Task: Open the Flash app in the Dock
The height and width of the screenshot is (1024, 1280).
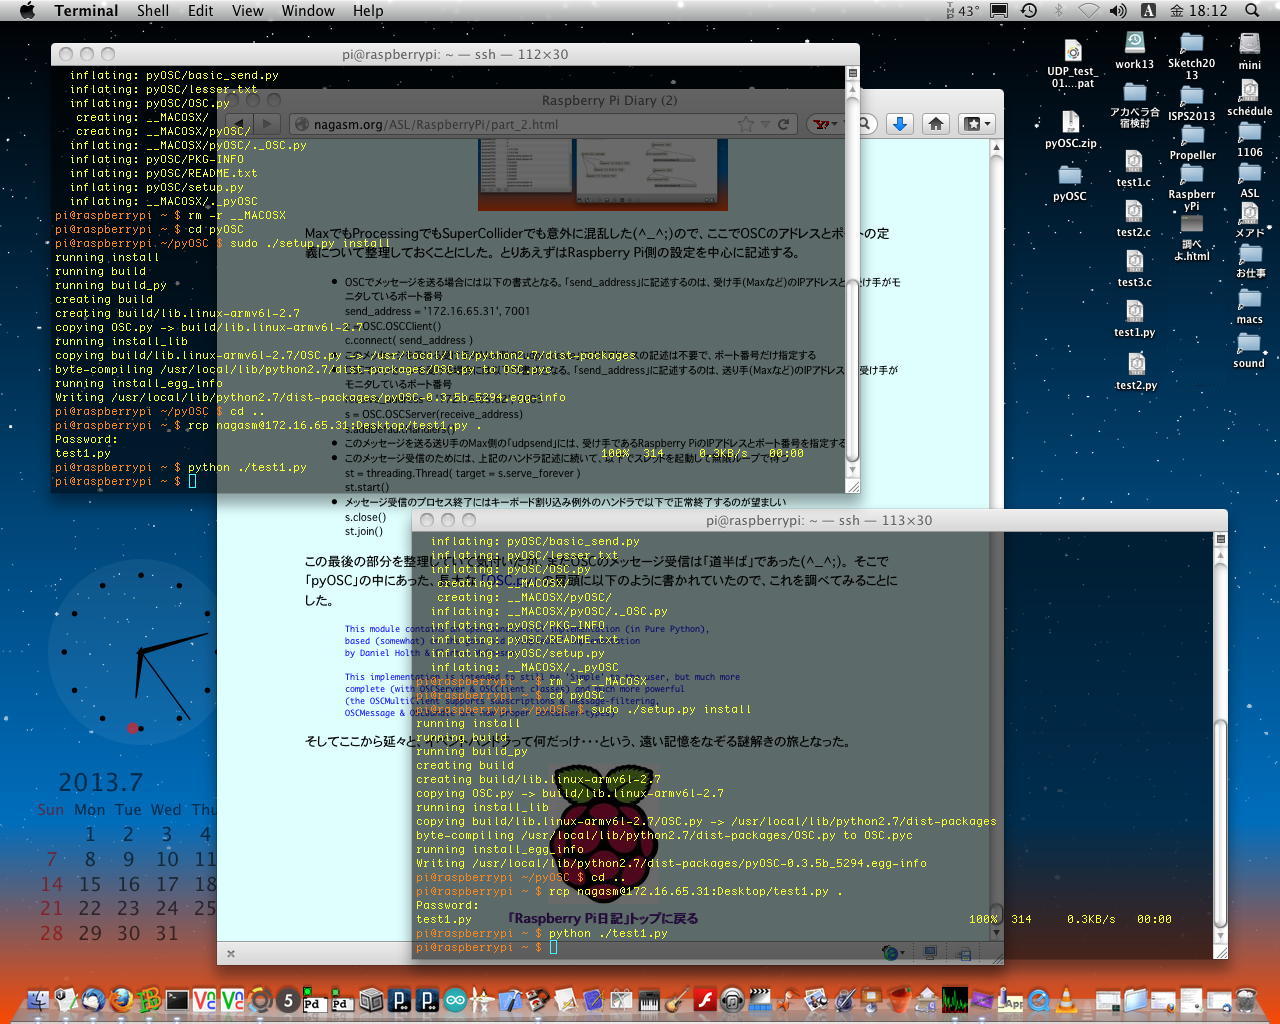Action: coord(705,999)
